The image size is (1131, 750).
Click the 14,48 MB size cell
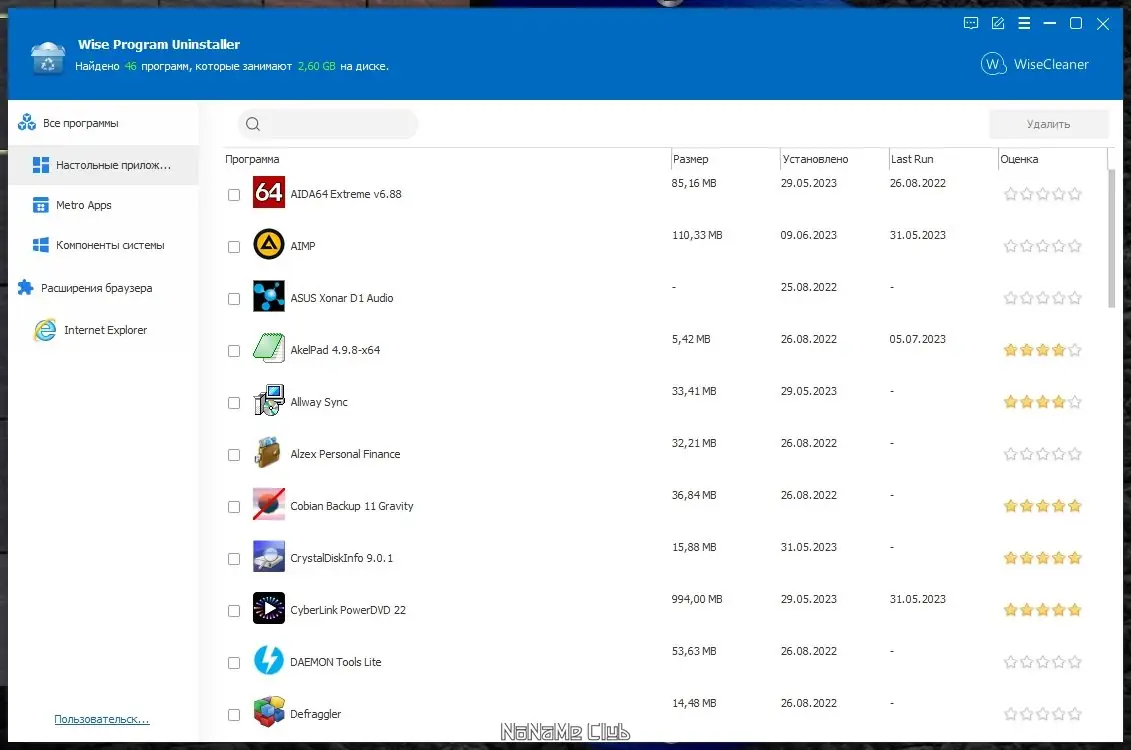694,703
